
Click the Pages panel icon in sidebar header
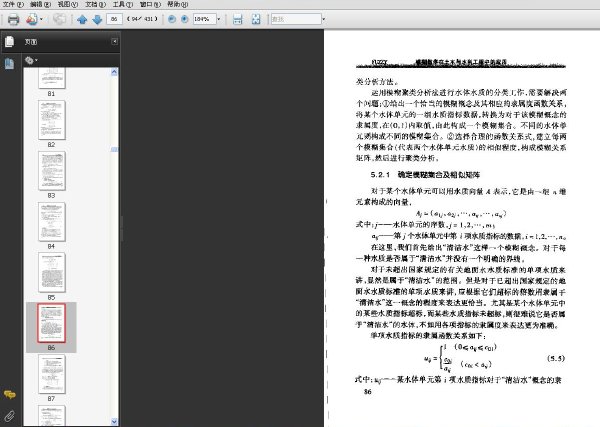pyautogui.click(x=10, y=41)
